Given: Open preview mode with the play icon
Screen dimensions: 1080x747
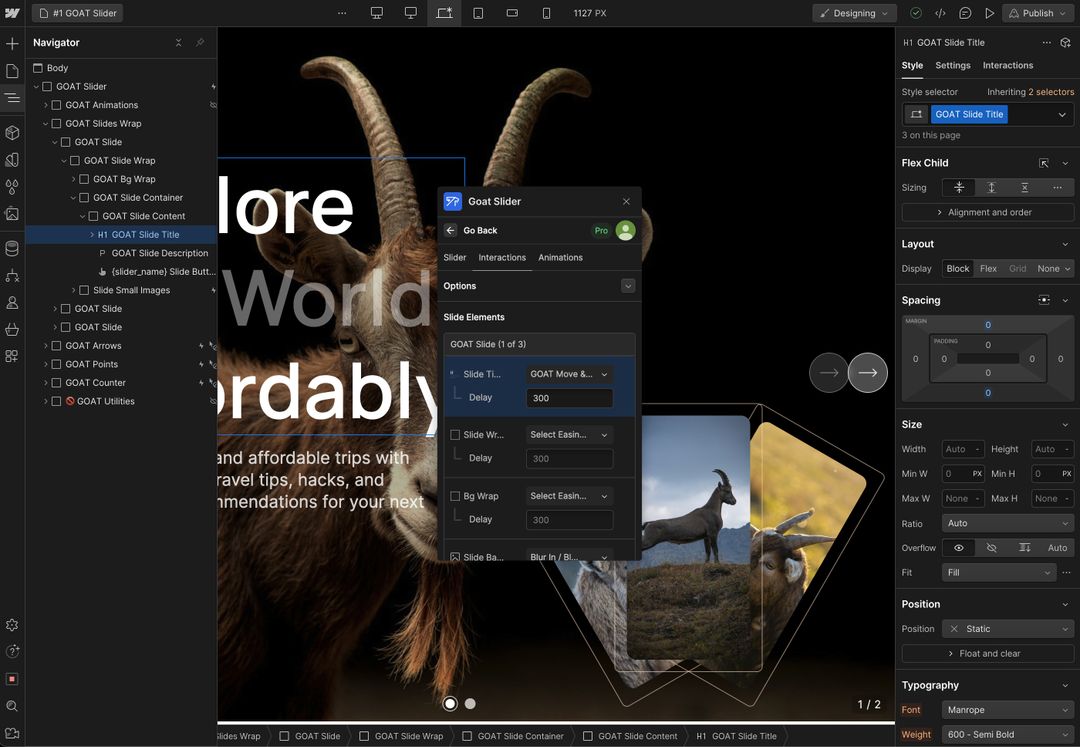Looking at the screenshot, I should [990, 13].
